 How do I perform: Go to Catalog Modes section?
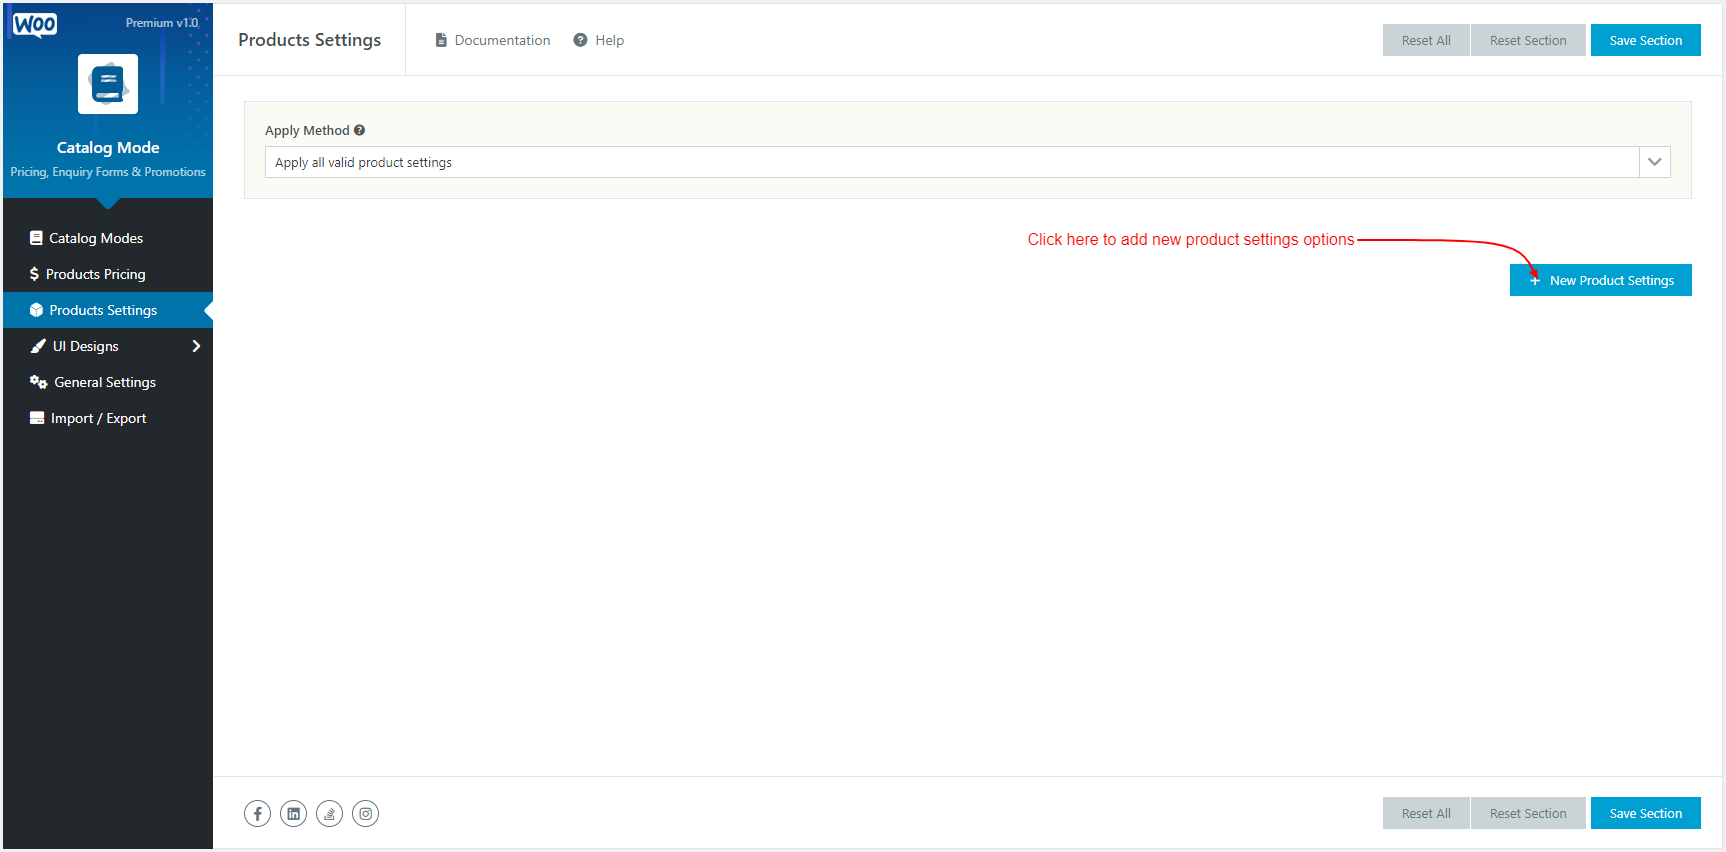[108, 238]
